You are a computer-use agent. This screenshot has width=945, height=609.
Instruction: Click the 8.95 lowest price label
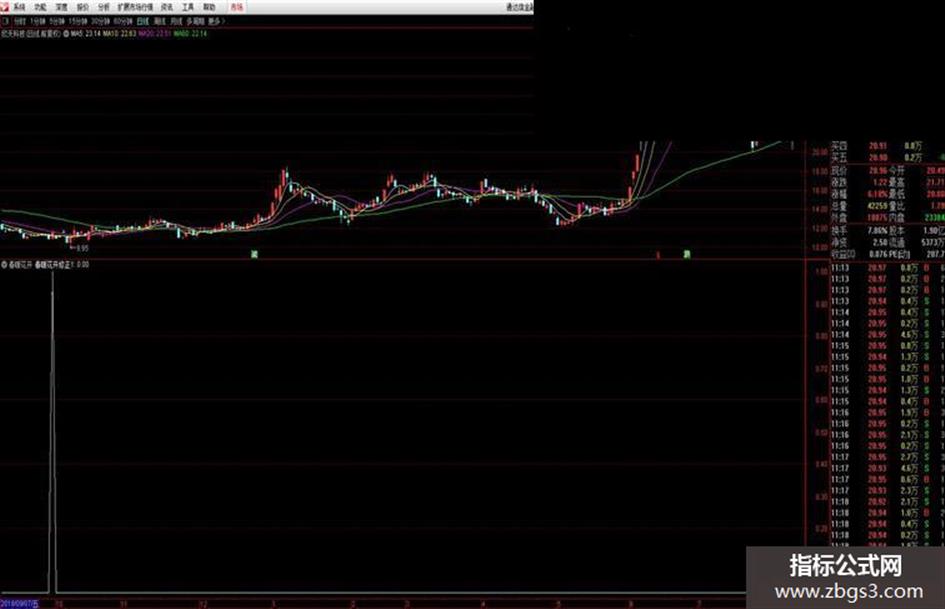click(82, 248)
